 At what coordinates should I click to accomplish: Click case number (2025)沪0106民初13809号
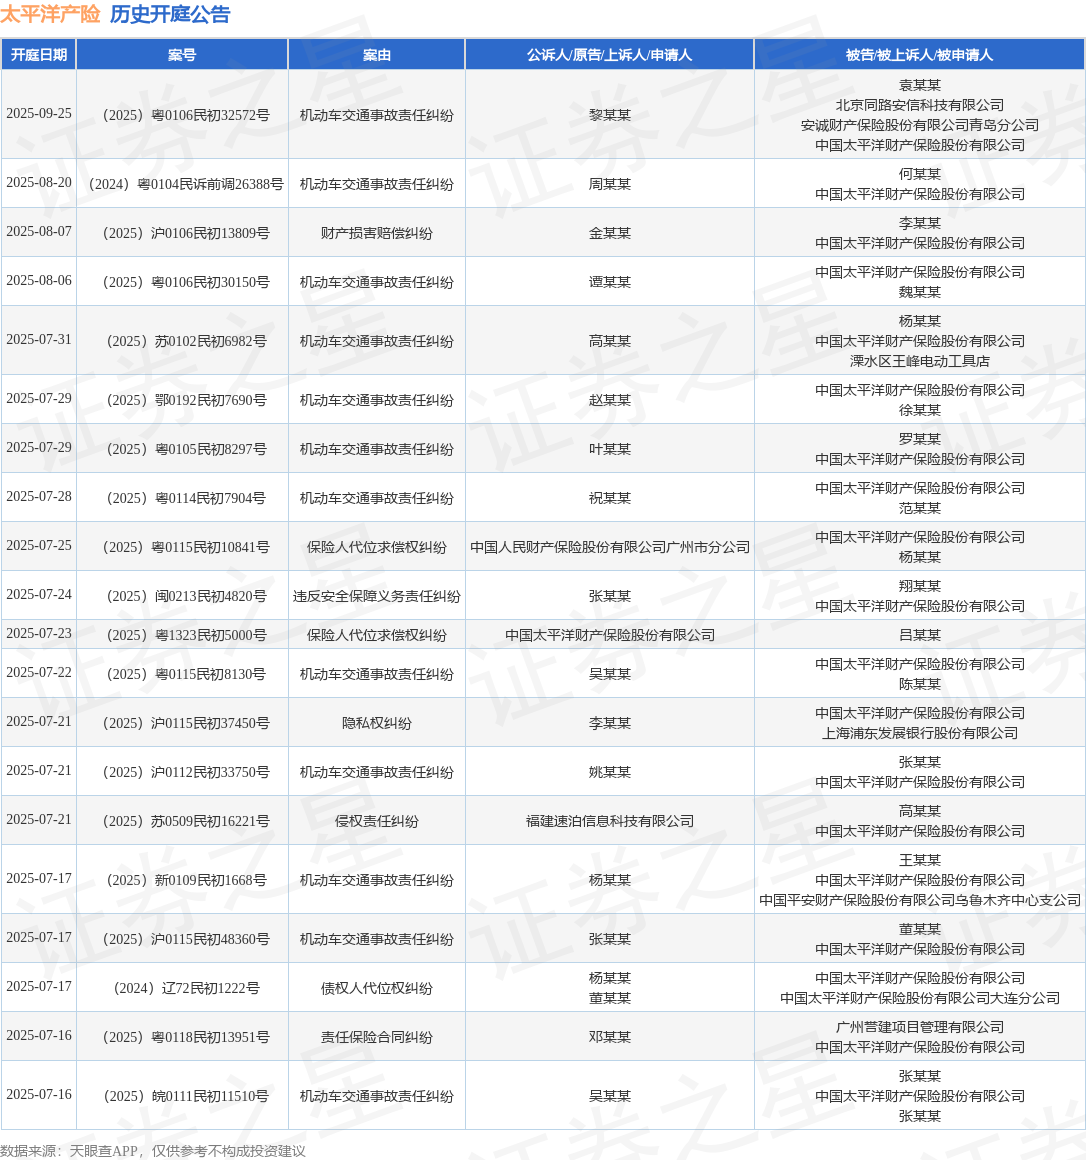[x=186, y=233]
